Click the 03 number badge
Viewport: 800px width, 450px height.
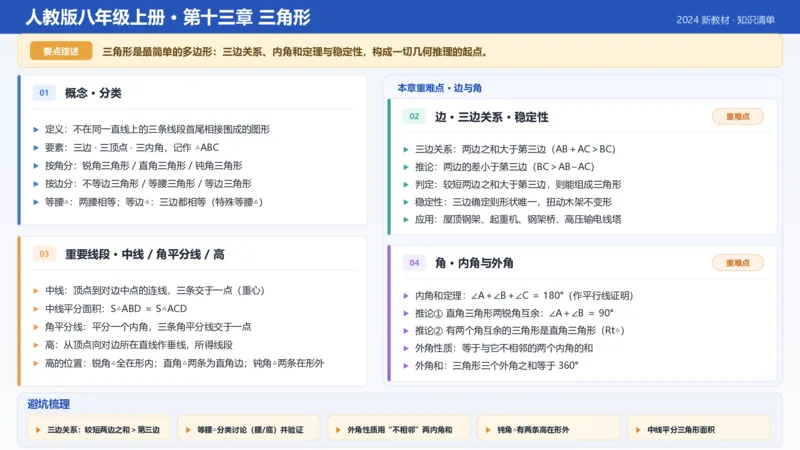tap(44, 254)
